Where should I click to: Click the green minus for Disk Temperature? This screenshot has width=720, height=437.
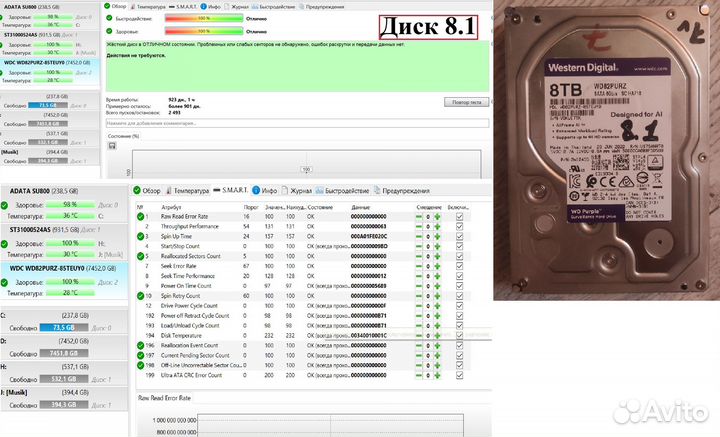[x=419, y=336]
